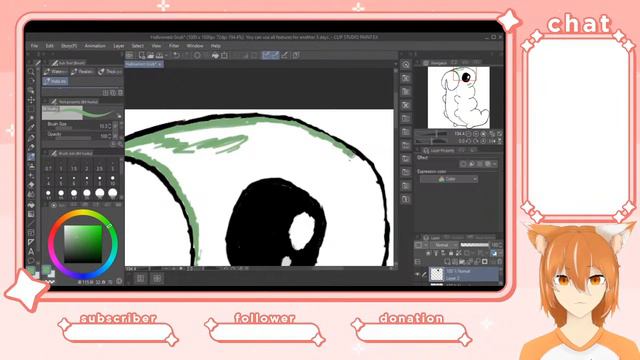Toggle Snap to Grid in command bar
The image size is (640, 360).
pyautogui.click(x=285, y=55)
